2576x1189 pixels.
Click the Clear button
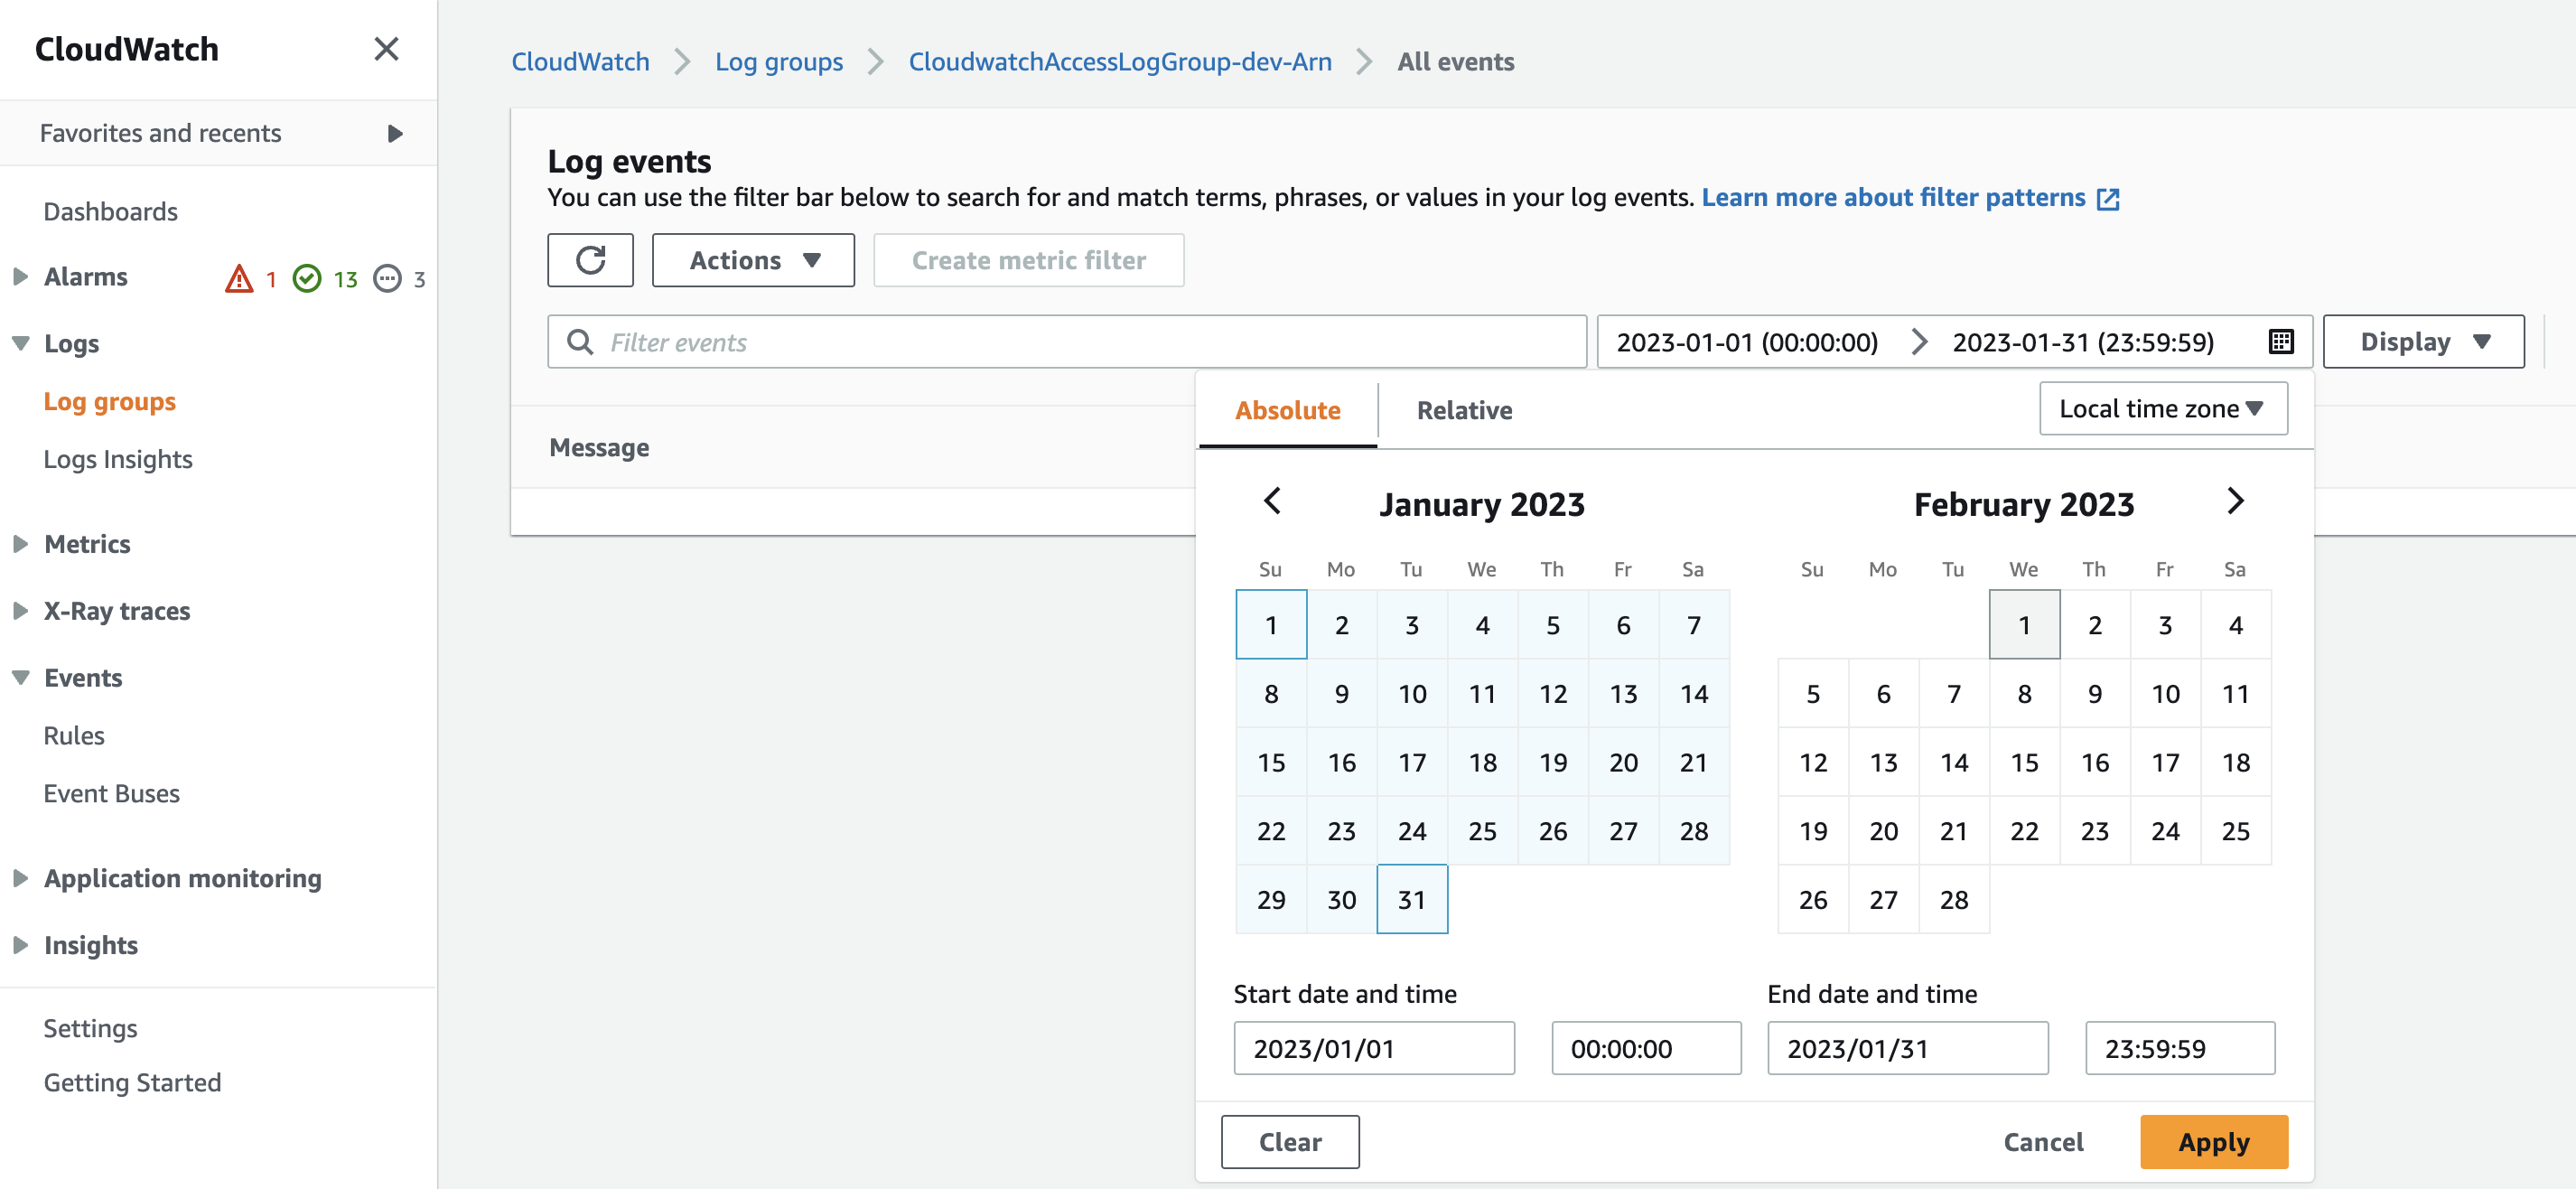pos(1290,1142)
